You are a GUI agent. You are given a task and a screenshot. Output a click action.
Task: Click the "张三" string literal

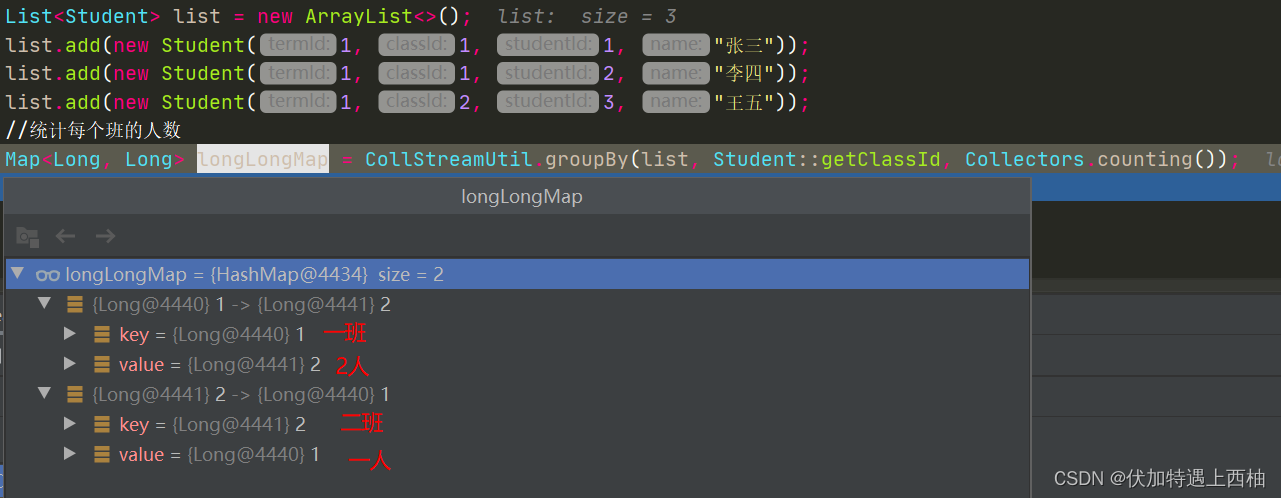pyautogui.click(x=744, y=45)
